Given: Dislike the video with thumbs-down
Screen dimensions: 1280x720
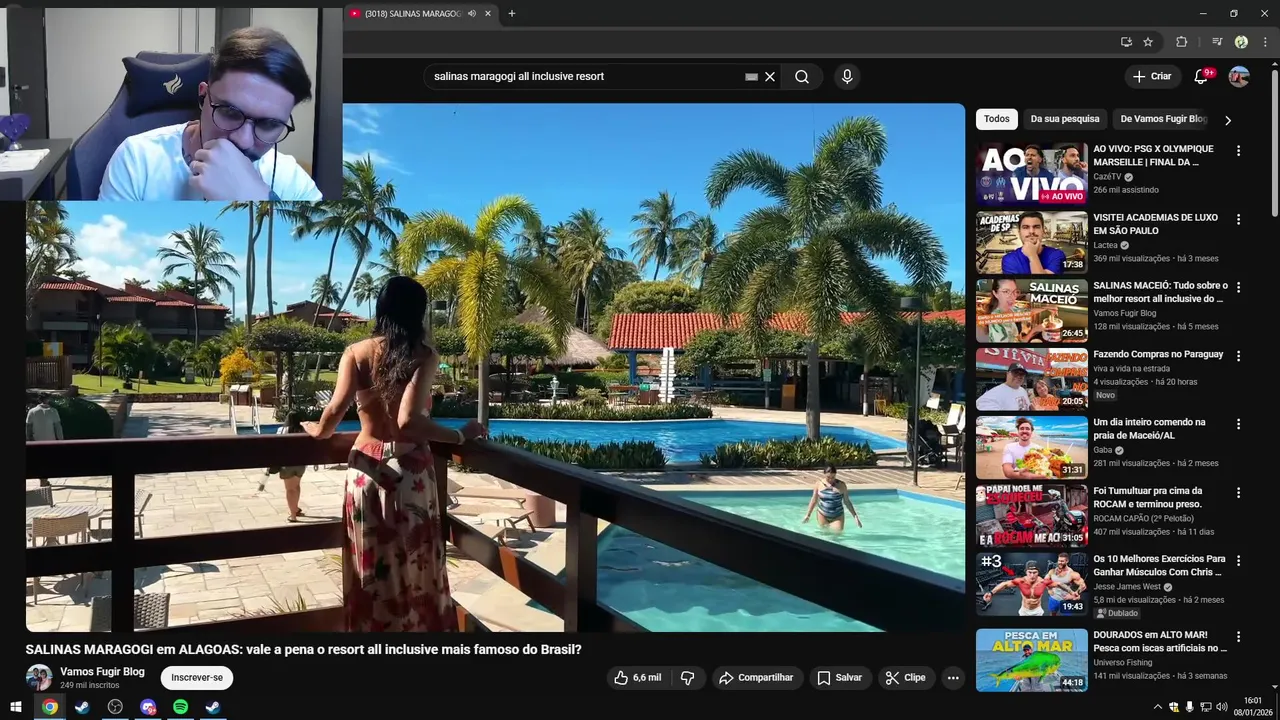Looking at the screenshot, I should point(688,678).
